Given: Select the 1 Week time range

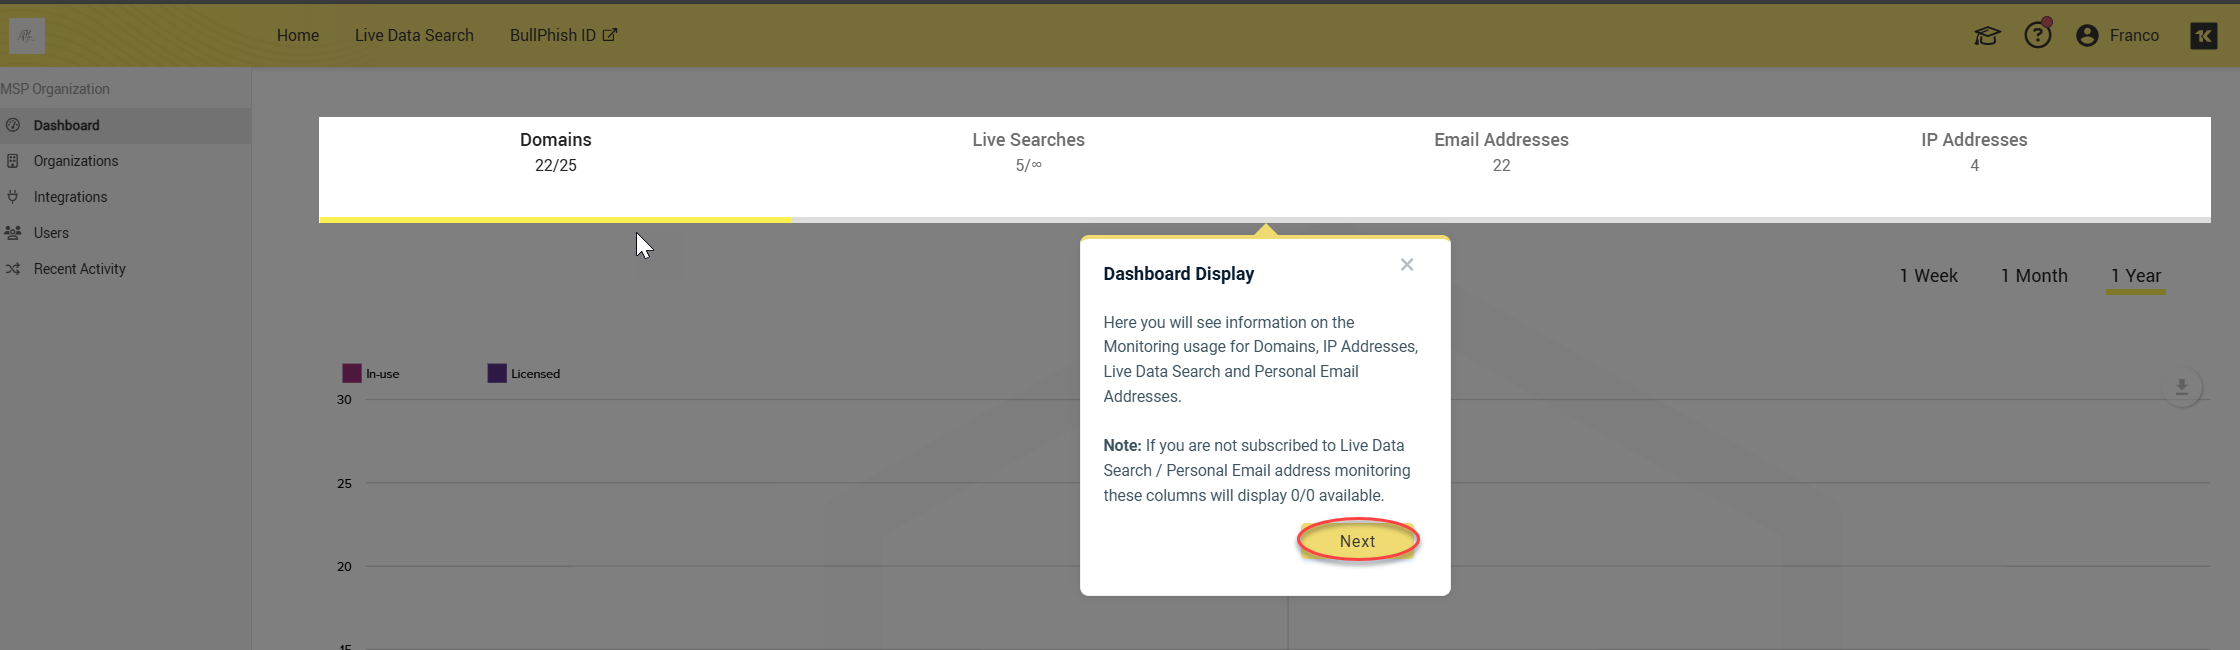Looking at the screenshot, I should [x=1928, y=276].
